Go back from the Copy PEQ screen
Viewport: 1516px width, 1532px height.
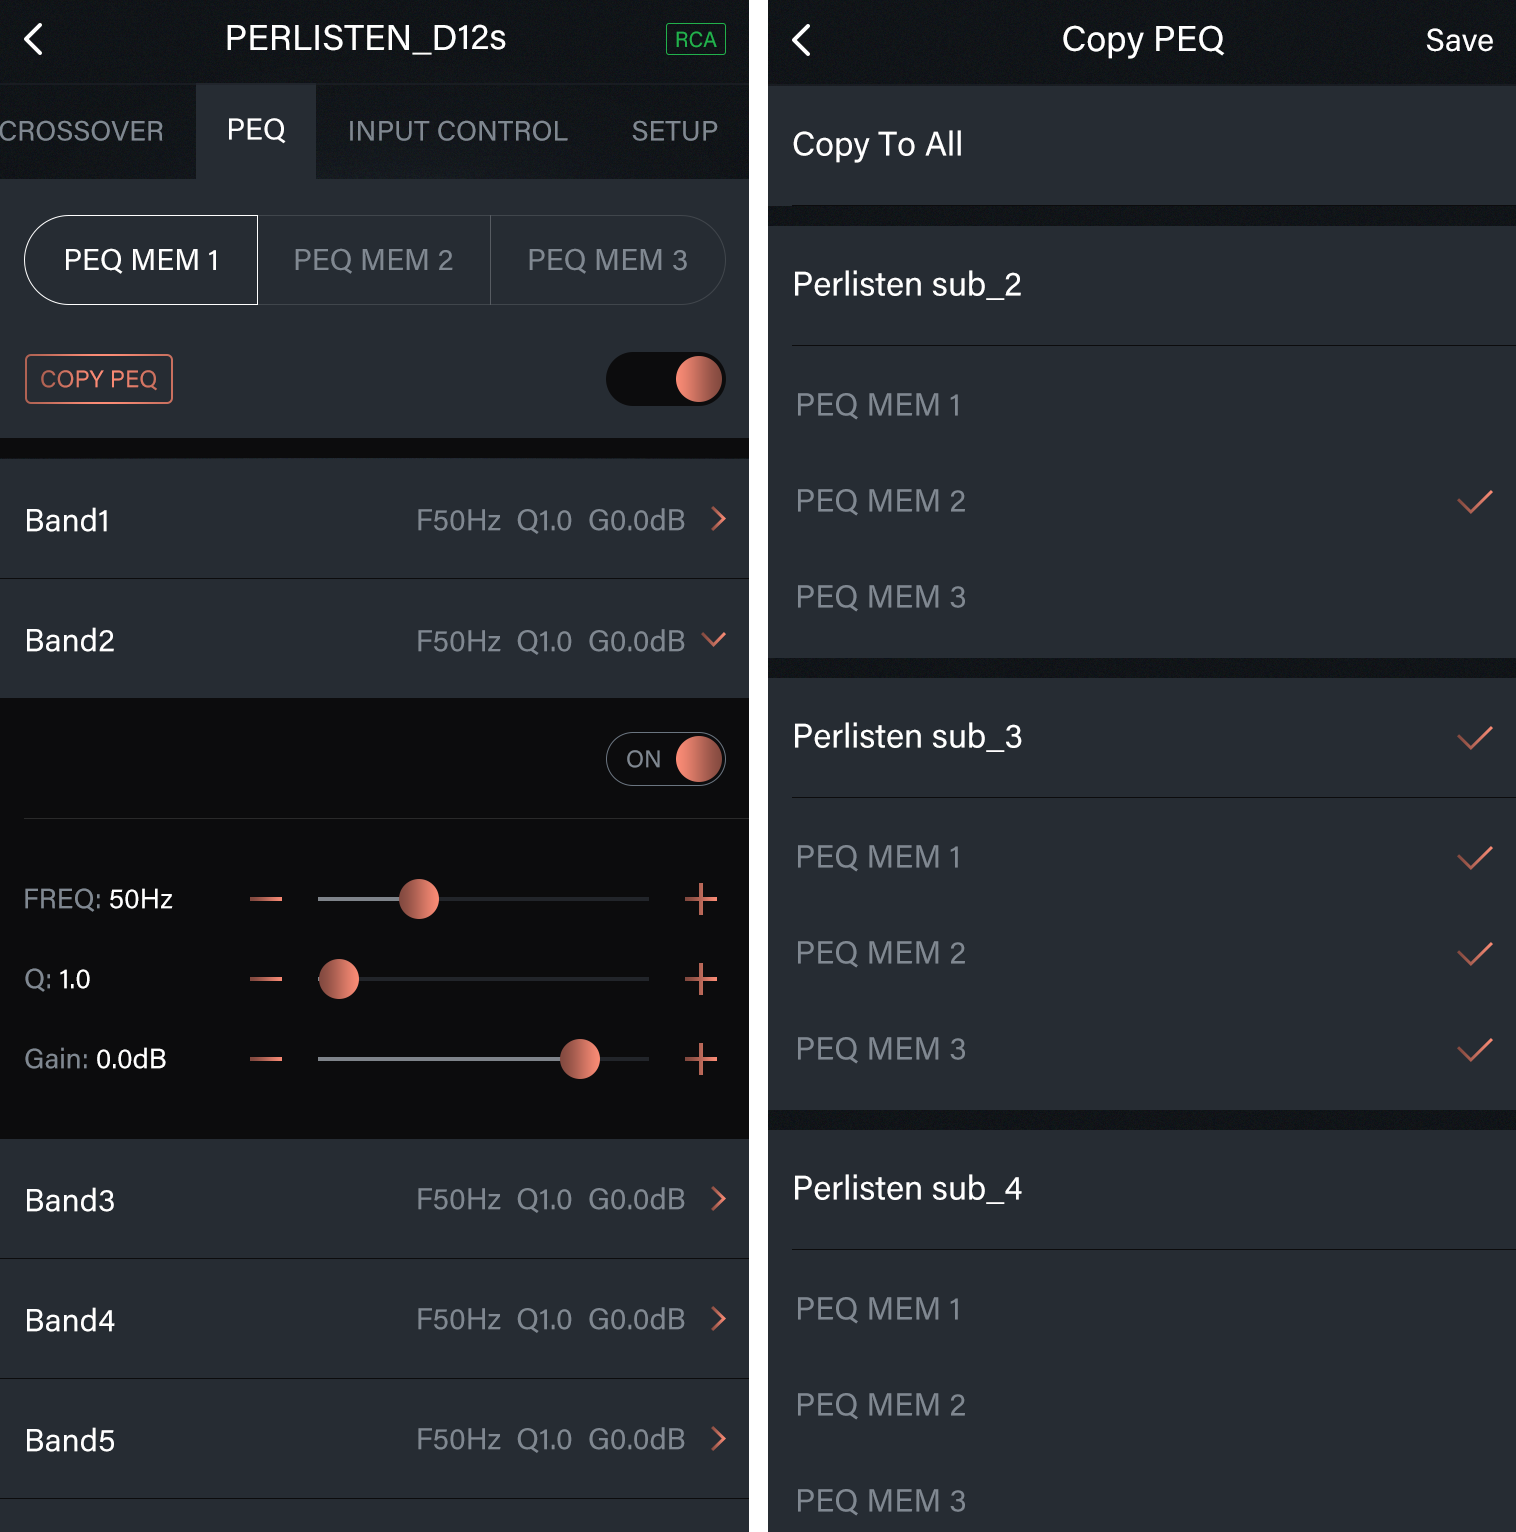pyautogui.click(x=801, y=40)
